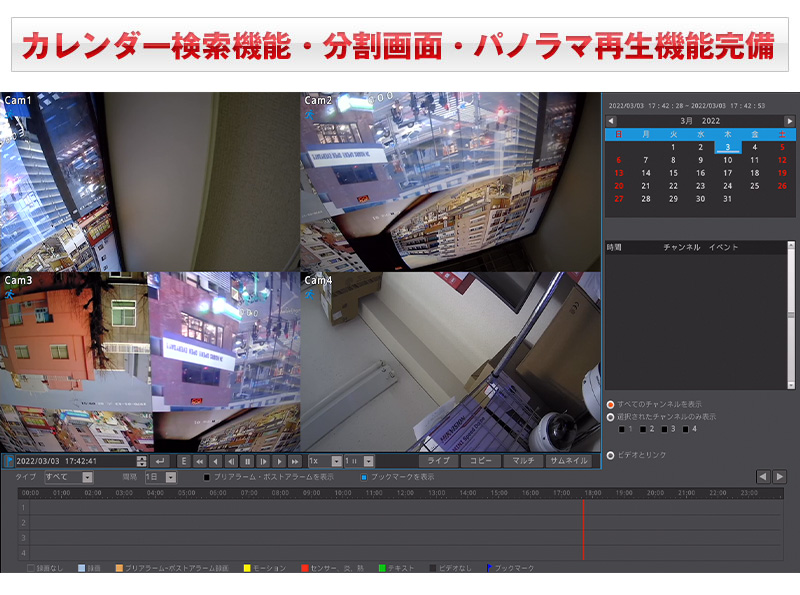Go to next month in calendar
The image size is (800, 595).
pyautogui.click(x=789, y=121)
